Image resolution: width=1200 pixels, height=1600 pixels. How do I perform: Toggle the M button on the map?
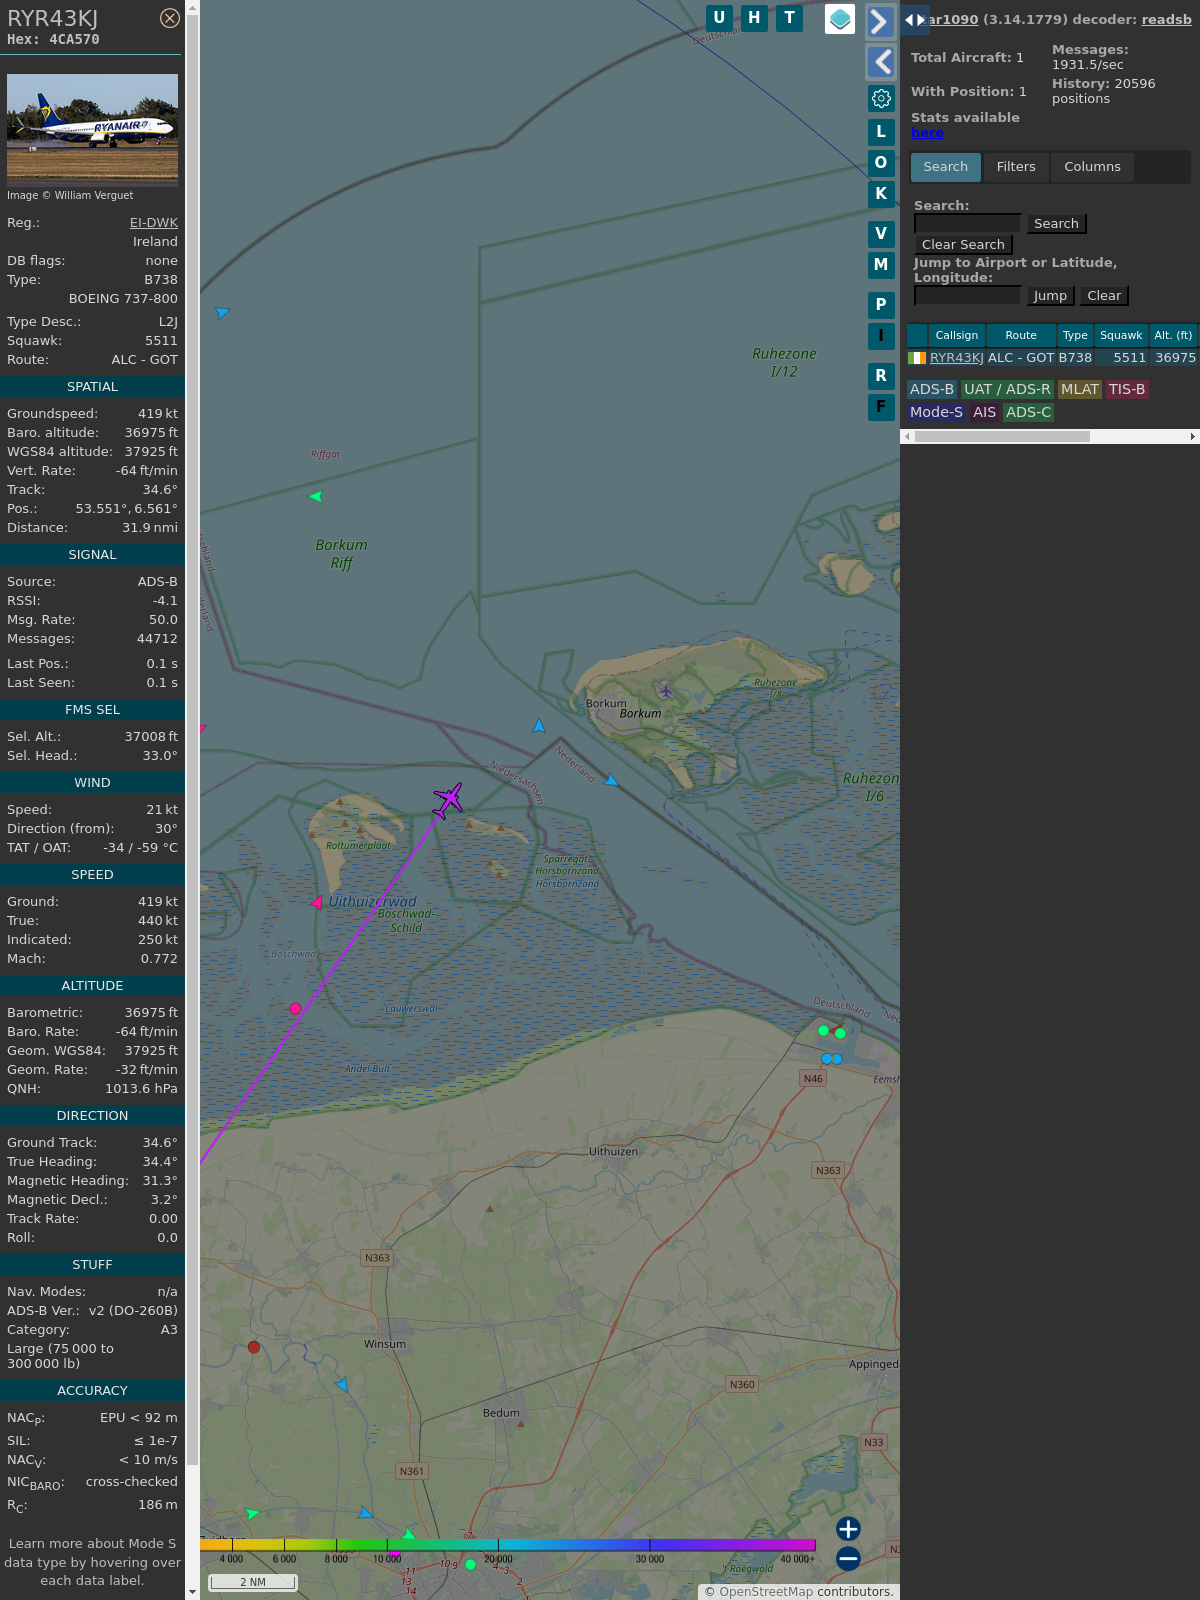tap(881, 265)
